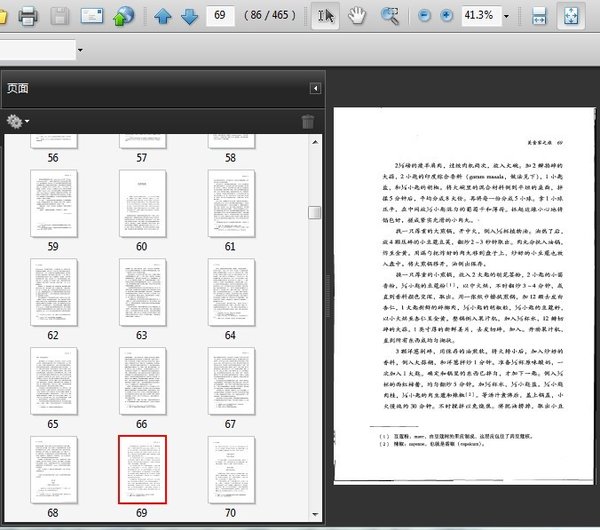600x530 pixels.
Task: Select the Marquee Zoom magnifier tool
Action: tap(390, 16)
